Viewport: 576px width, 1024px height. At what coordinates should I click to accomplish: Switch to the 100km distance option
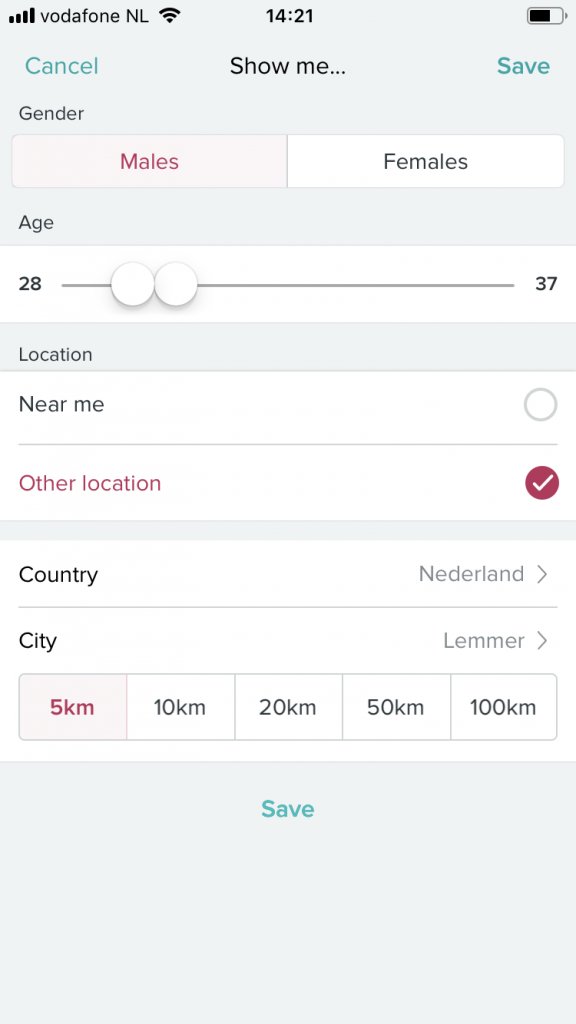coord(504,707)
